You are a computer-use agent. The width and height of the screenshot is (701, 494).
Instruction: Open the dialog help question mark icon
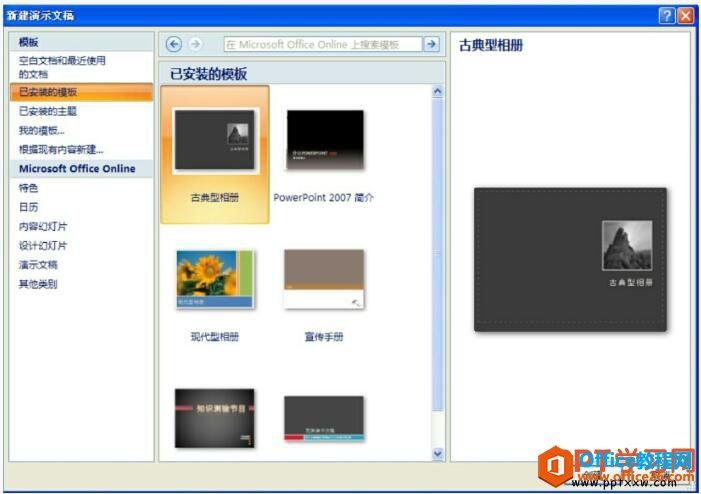pyautogui.click(x=666, y=16)
